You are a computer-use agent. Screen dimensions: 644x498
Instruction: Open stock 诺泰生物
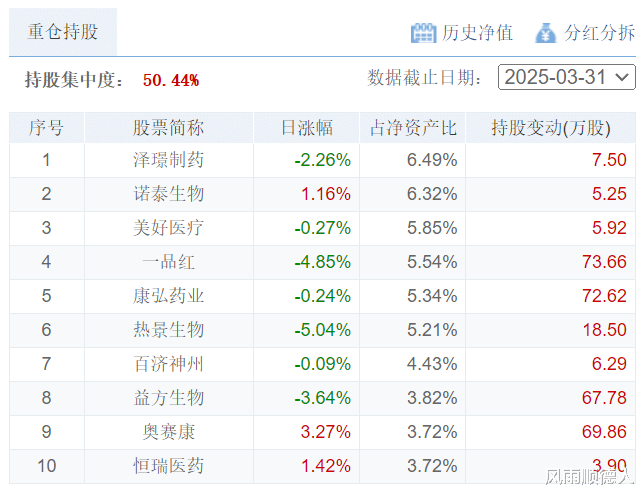click(x=168, y=194)
